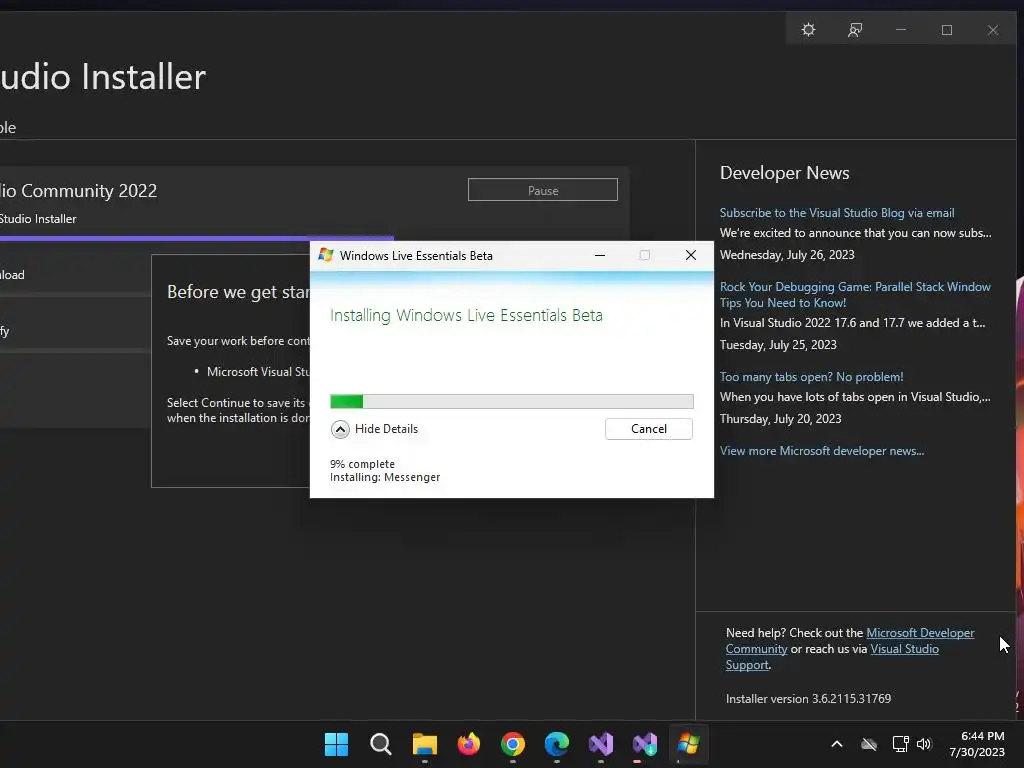Click 'Installing Windows Live Essentials Beta' heading
The width and height of the screenshot is (1024, 768).
[466, 315]
